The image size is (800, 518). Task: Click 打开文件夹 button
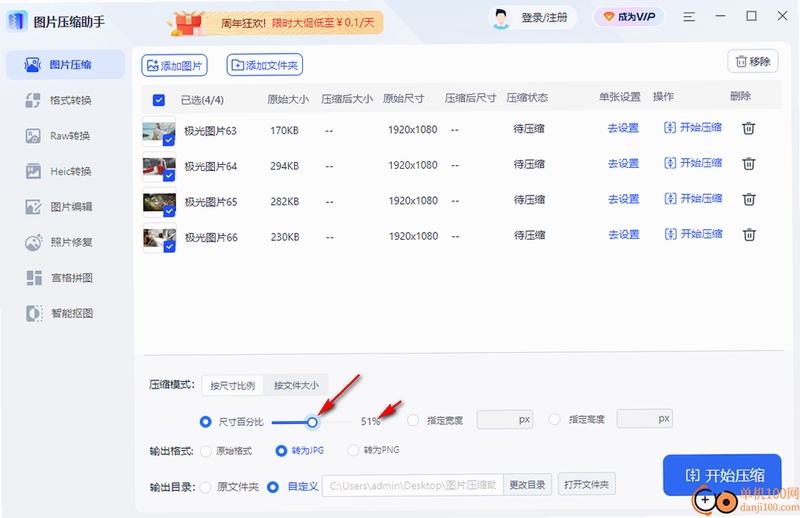pyautogui.click(x=587, y=484)
